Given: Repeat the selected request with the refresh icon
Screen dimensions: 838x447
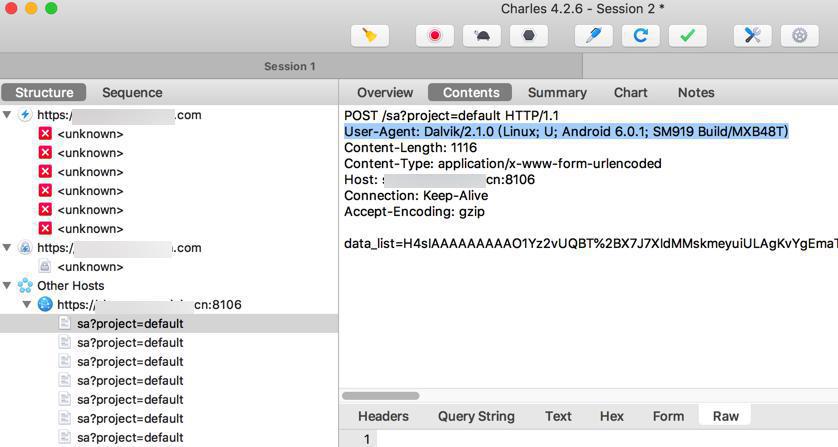Looking at the screenshot, I should coord(640,36).
